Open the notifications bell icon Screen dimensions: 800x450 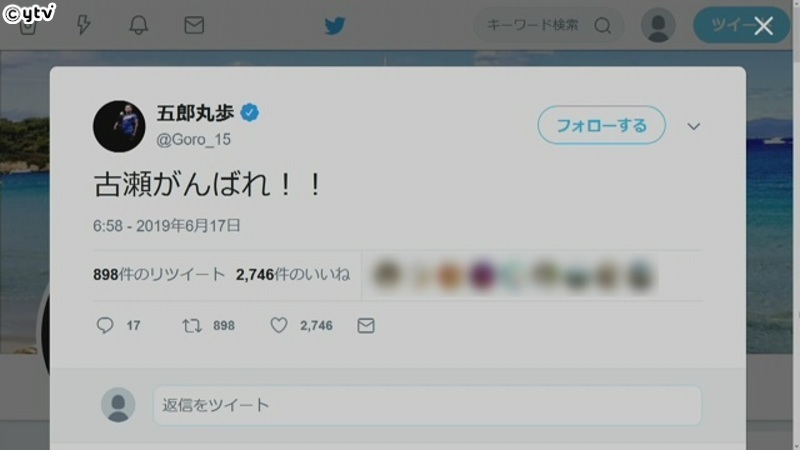click(138, 24)
